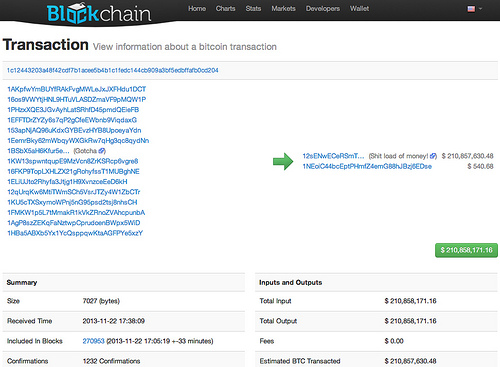This screenshot has width=500, height=367.
Task: Select the Fees value $ 0.00
Action: click(x=394, y=341)
